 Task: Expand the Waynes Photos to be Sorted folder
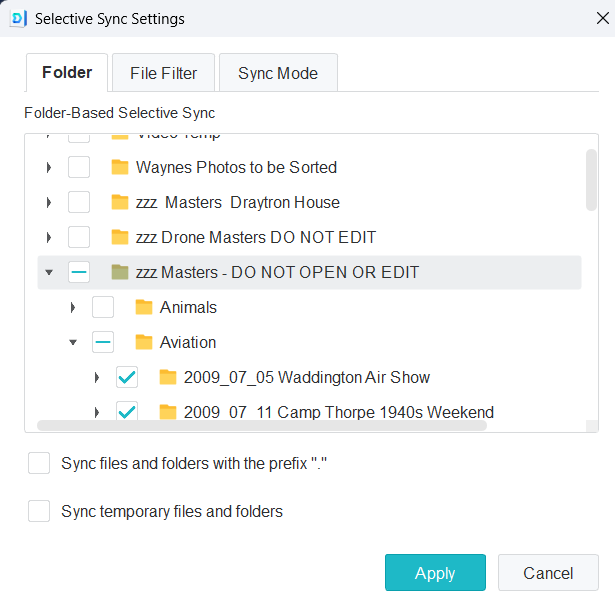point(49,167)
